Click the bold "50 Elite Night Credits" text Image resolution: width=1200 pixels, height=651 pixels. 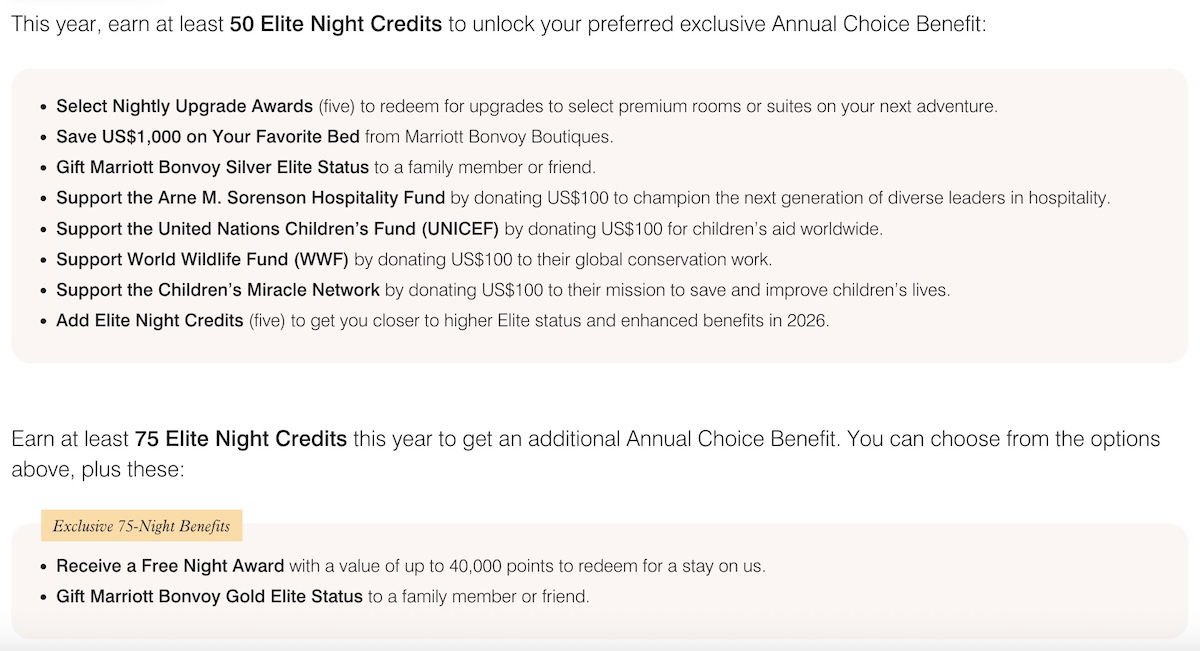point(335,24)
